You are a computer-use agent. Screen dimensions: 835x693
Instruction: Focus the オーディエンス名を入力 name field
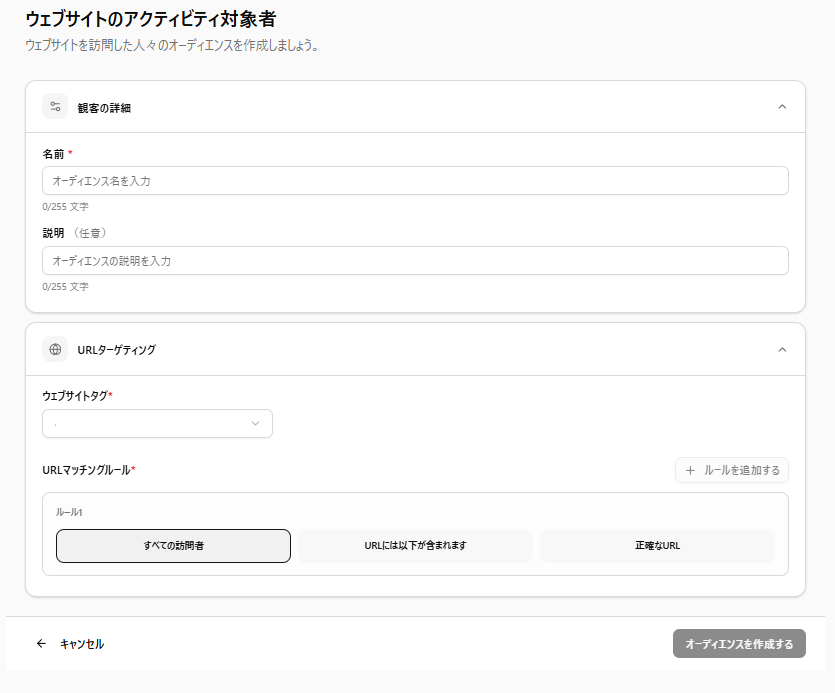coord(415,181)
